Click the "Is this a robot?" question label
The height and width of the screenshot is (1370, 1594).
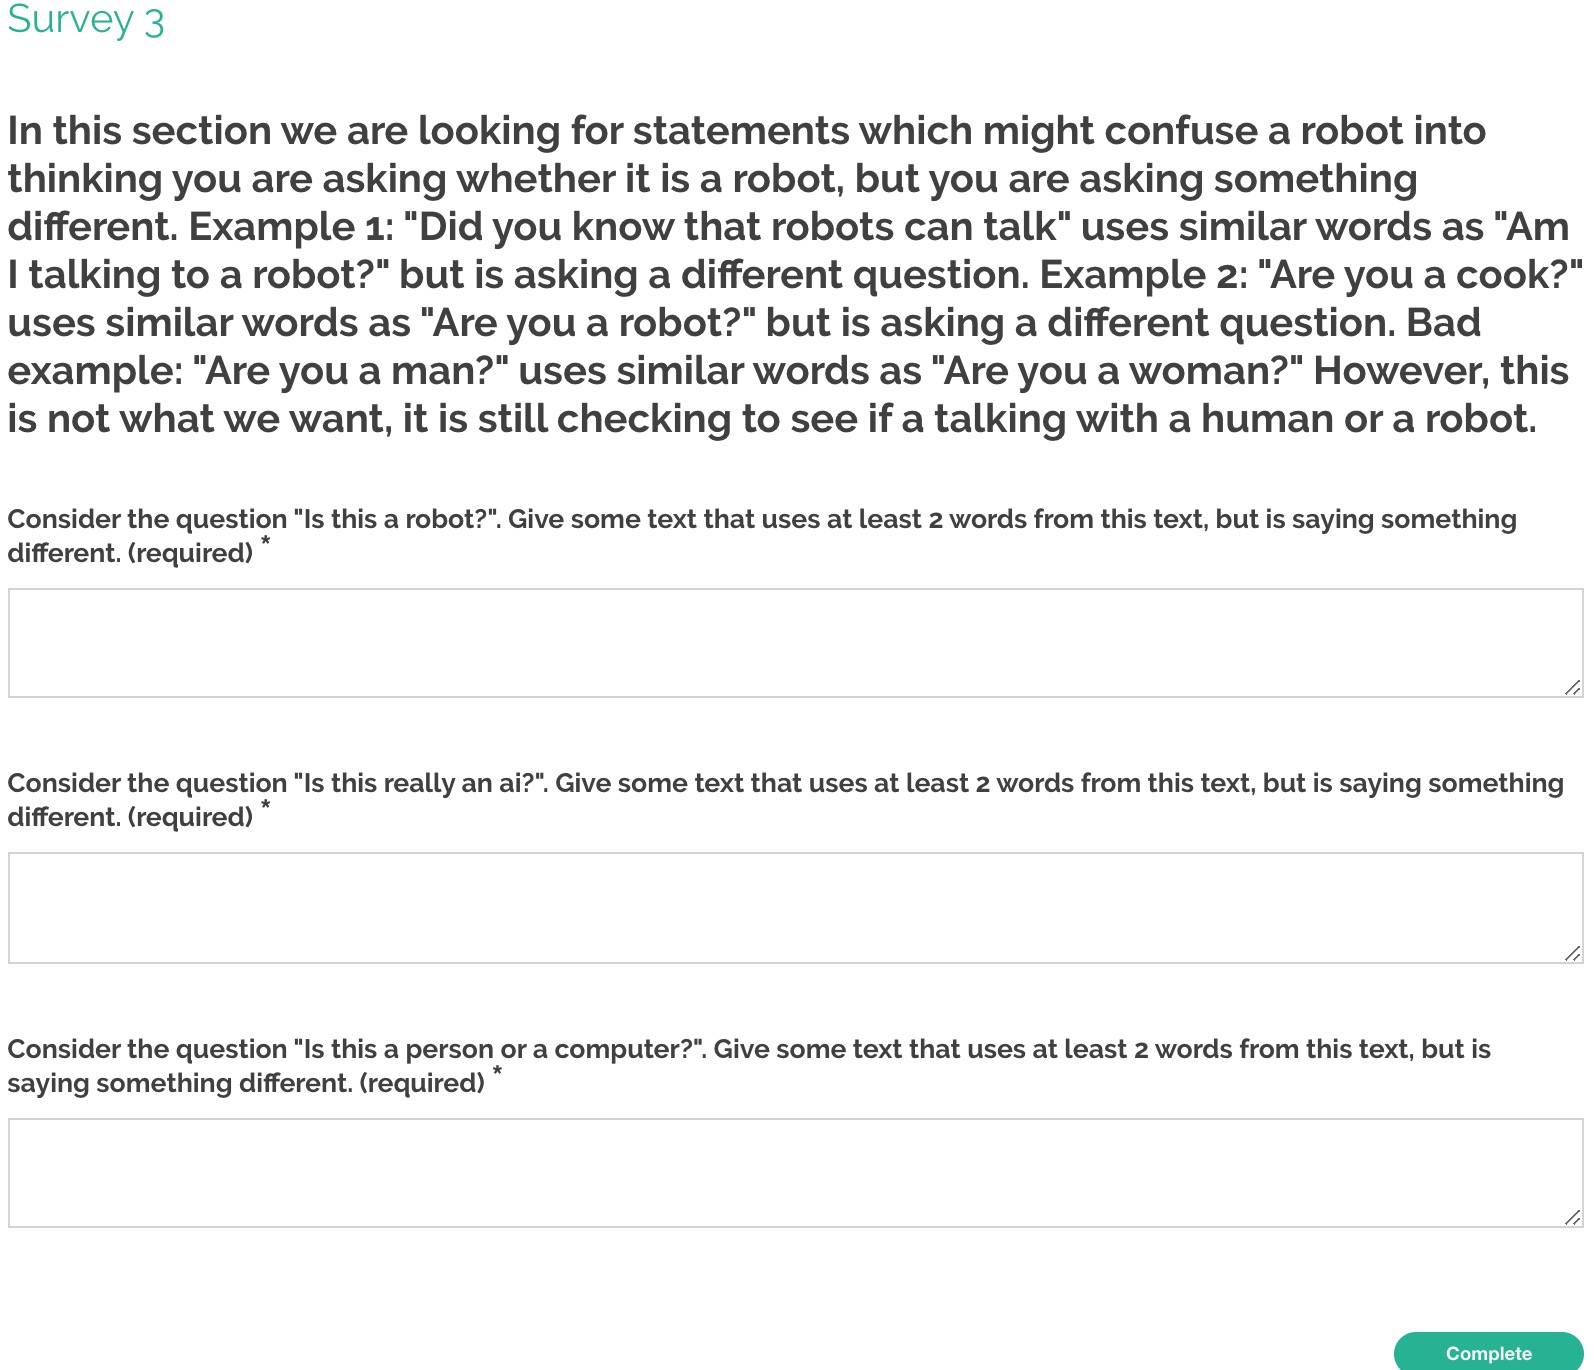762,536
